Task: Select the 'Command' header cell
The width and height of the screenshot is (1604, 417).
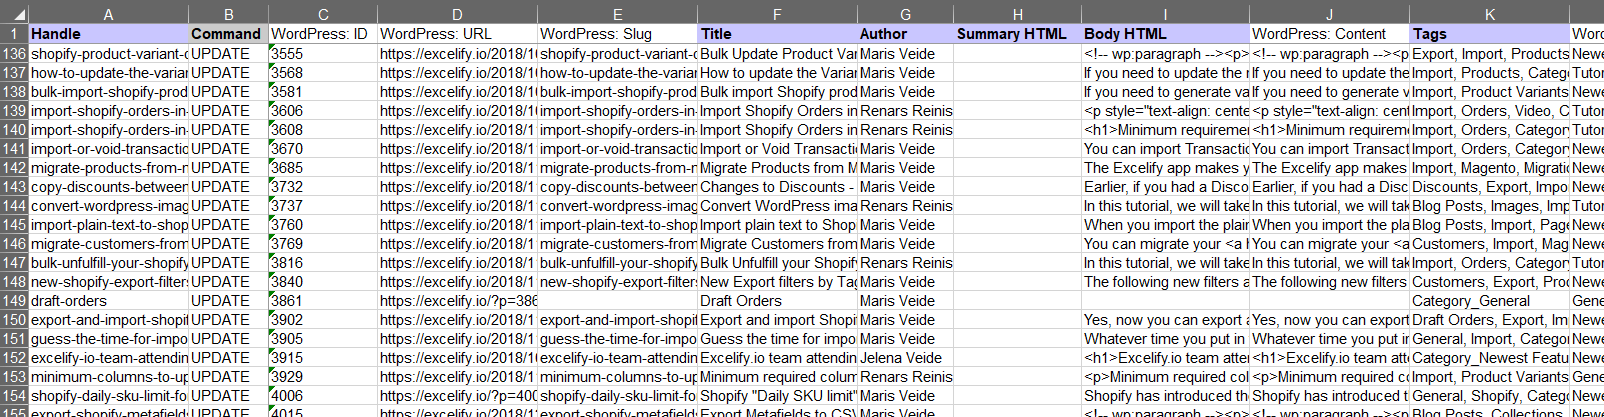Action: [x=228, y=34]
